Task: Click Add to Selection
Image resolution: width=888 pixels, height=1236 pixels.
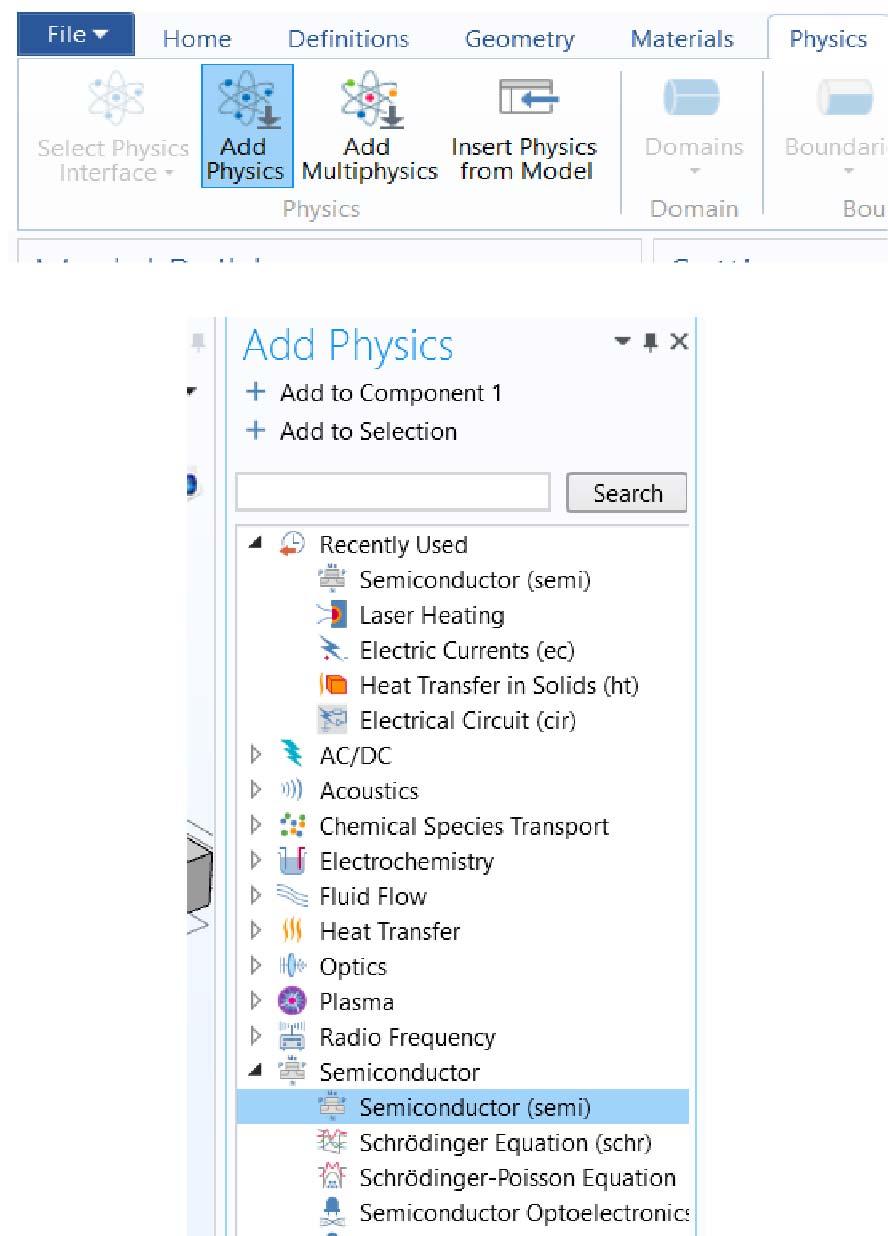Action: (351, 431)
